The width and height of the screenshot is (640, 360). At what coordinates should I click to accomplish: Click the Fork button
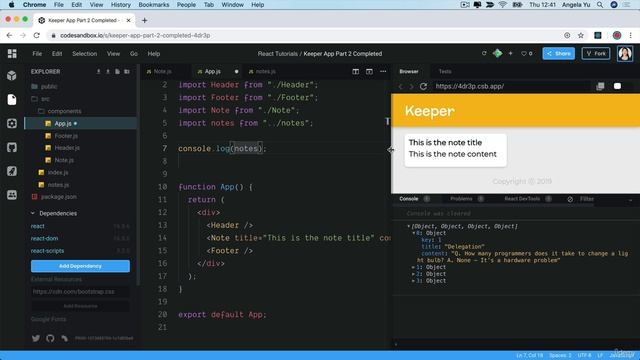tap(596, 53)
